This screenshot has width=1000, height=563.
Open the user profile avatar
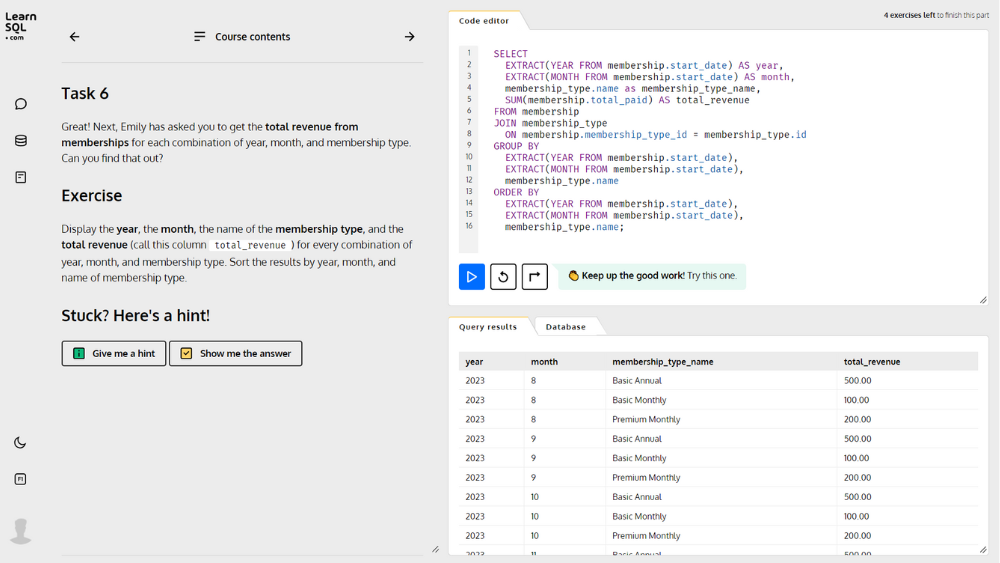[20, 530]
